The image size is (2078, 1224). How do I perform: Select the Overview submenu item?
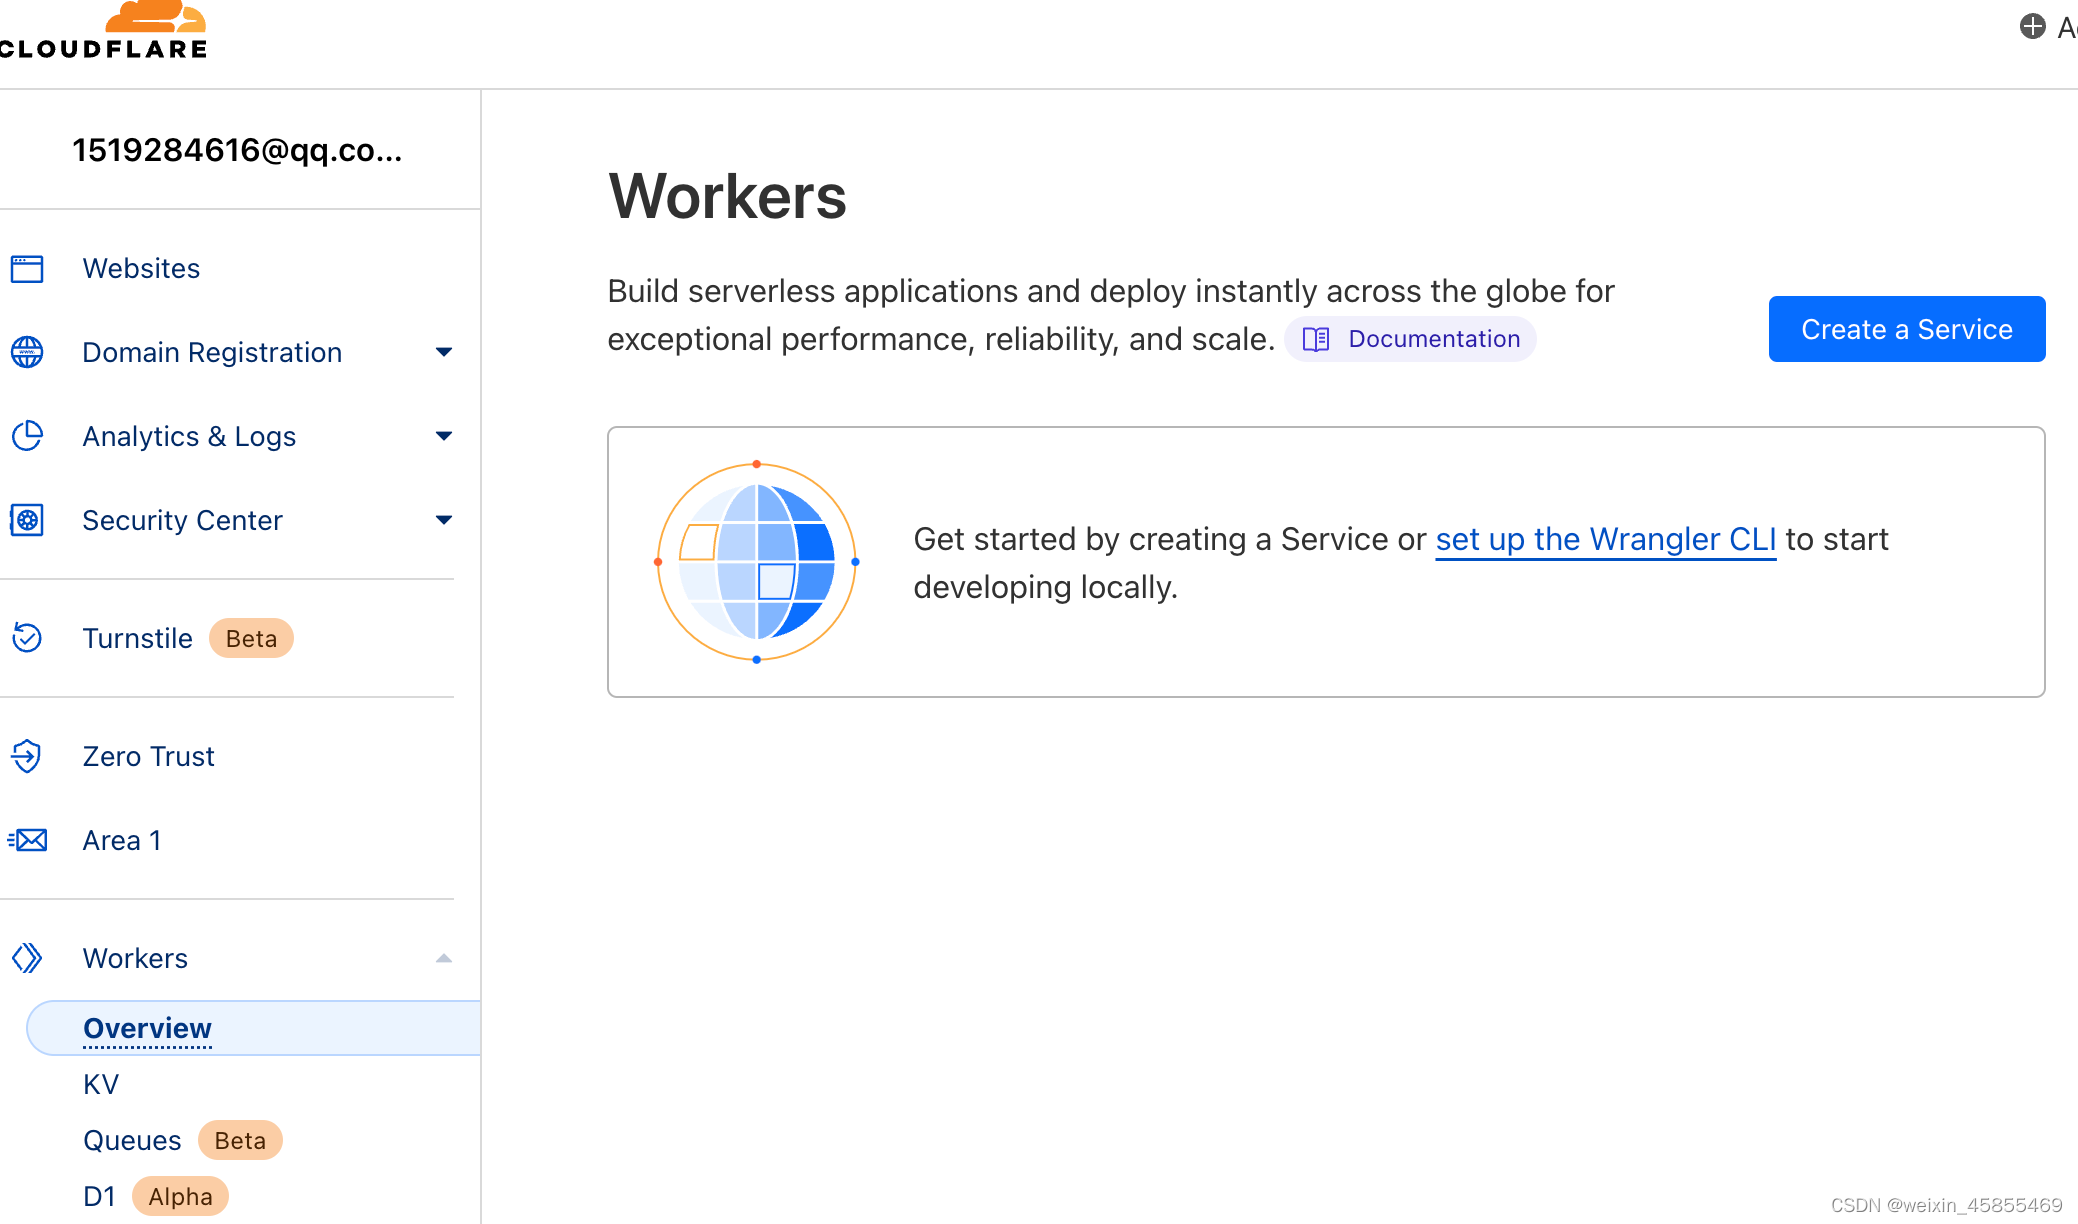147,1028
